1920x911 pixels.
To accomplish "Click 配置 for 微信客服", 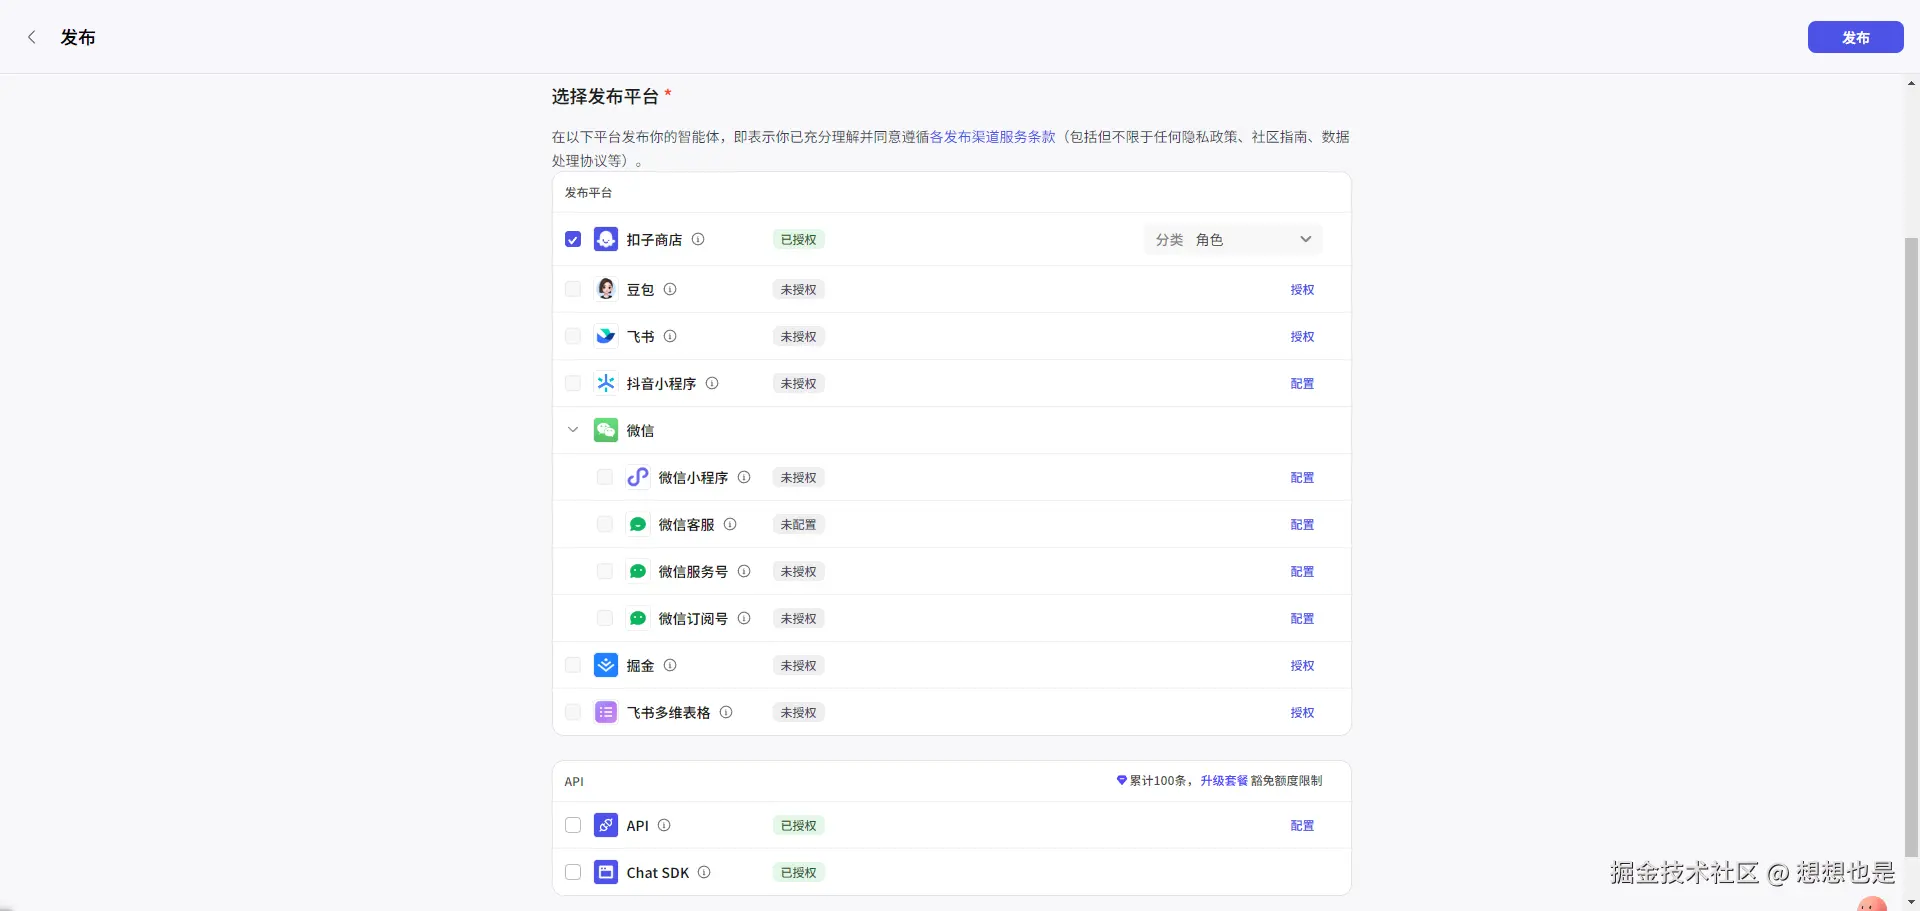I will click(1302, 524).
